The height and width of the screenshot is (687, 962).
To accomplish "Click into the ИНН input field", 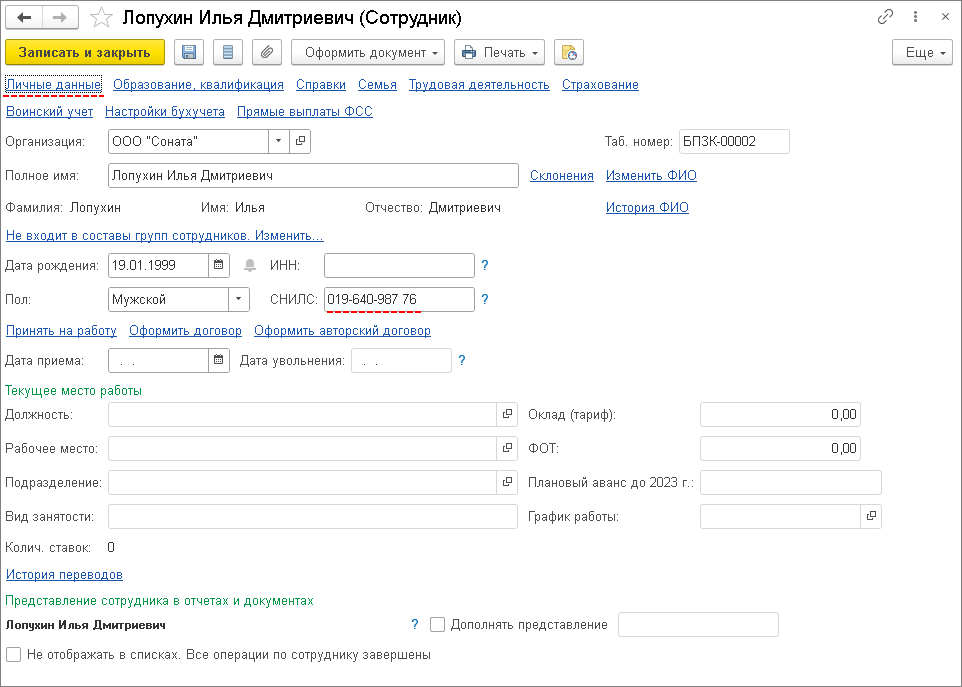I will (x=399, y=265).
